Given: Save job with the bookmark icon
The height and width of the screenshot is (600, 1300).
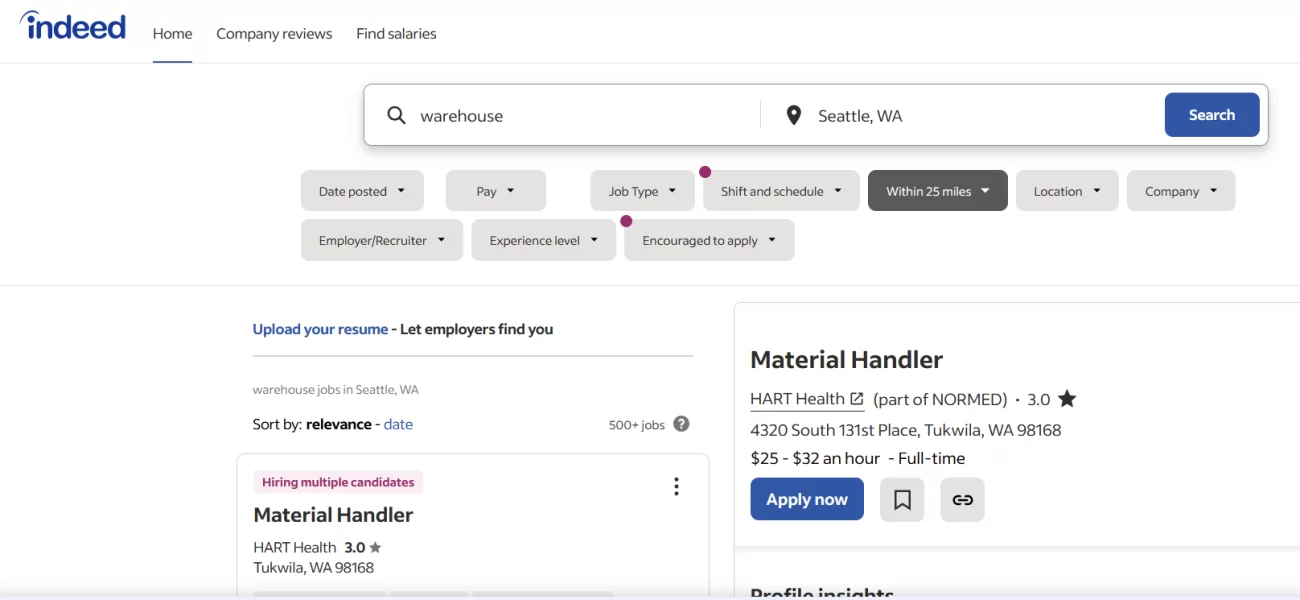Looking at the screenshot, I should coord(902,500).
